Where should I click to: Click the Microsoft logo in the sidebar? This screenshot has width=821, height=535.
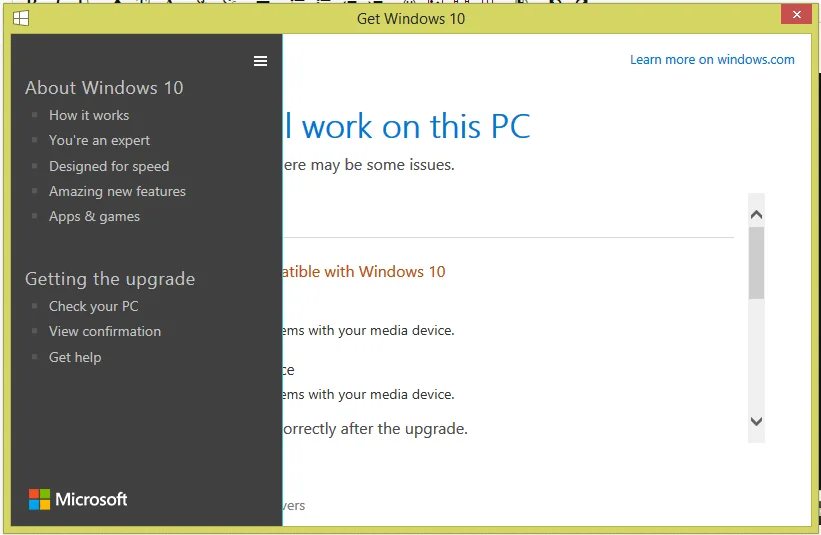78,499
